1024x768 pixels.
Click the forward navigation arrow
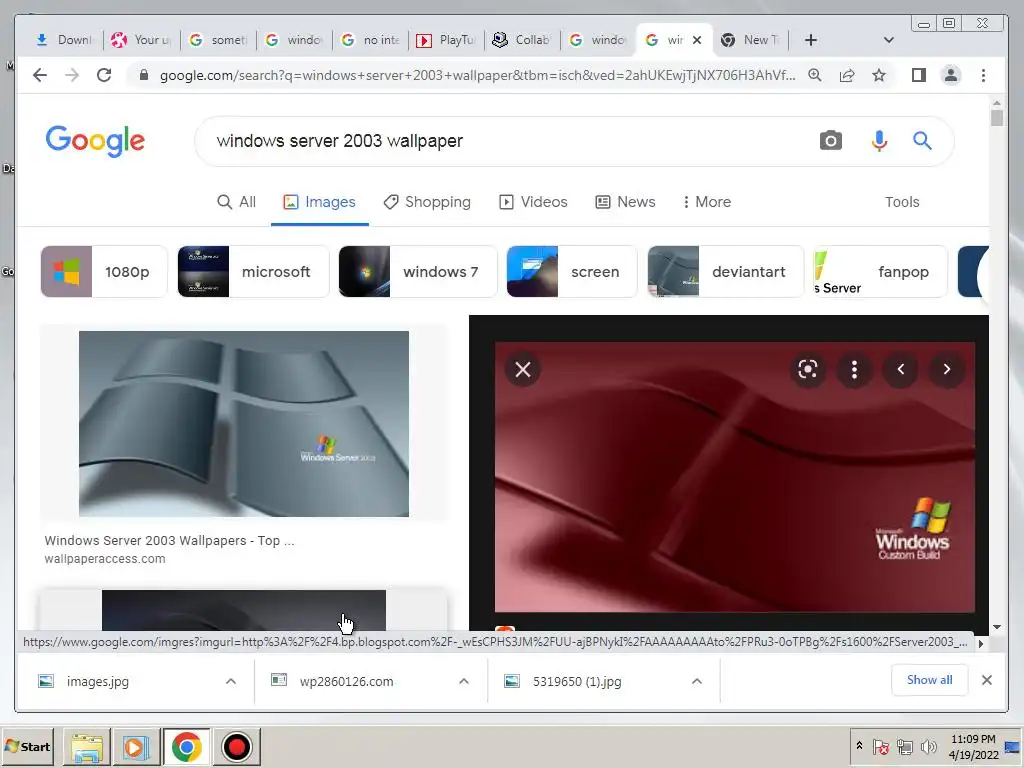click(72, 75)
